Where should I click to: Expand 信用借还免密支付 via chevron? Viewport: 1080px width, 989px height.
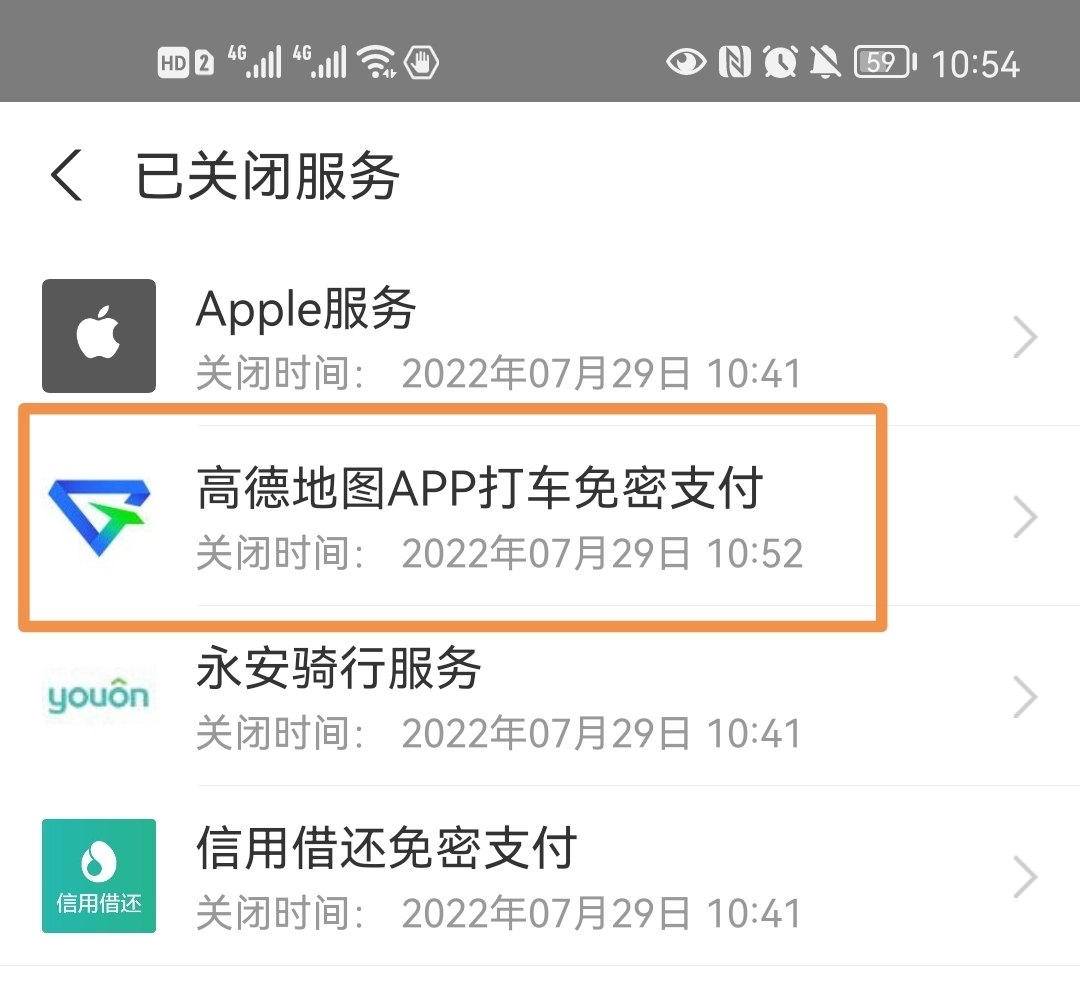click(1026, 877)
